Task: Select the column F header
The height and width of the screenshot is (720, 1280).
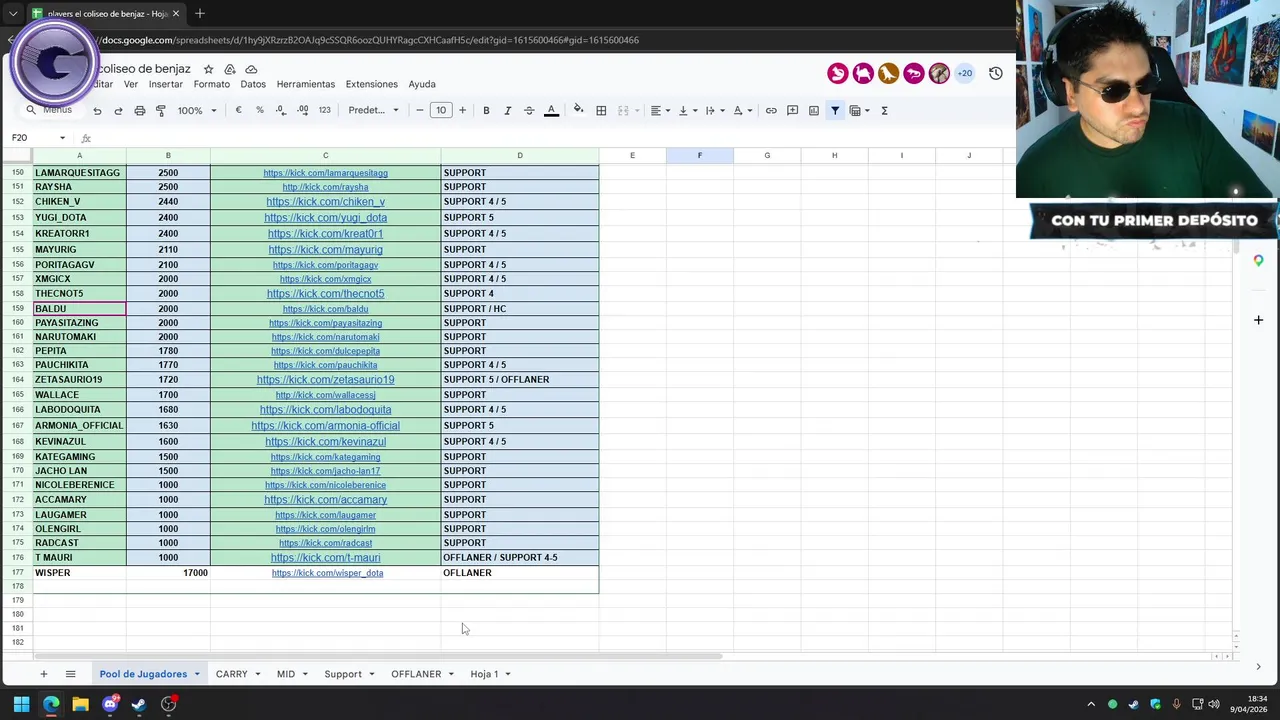Action: click(x=700, y=155)
